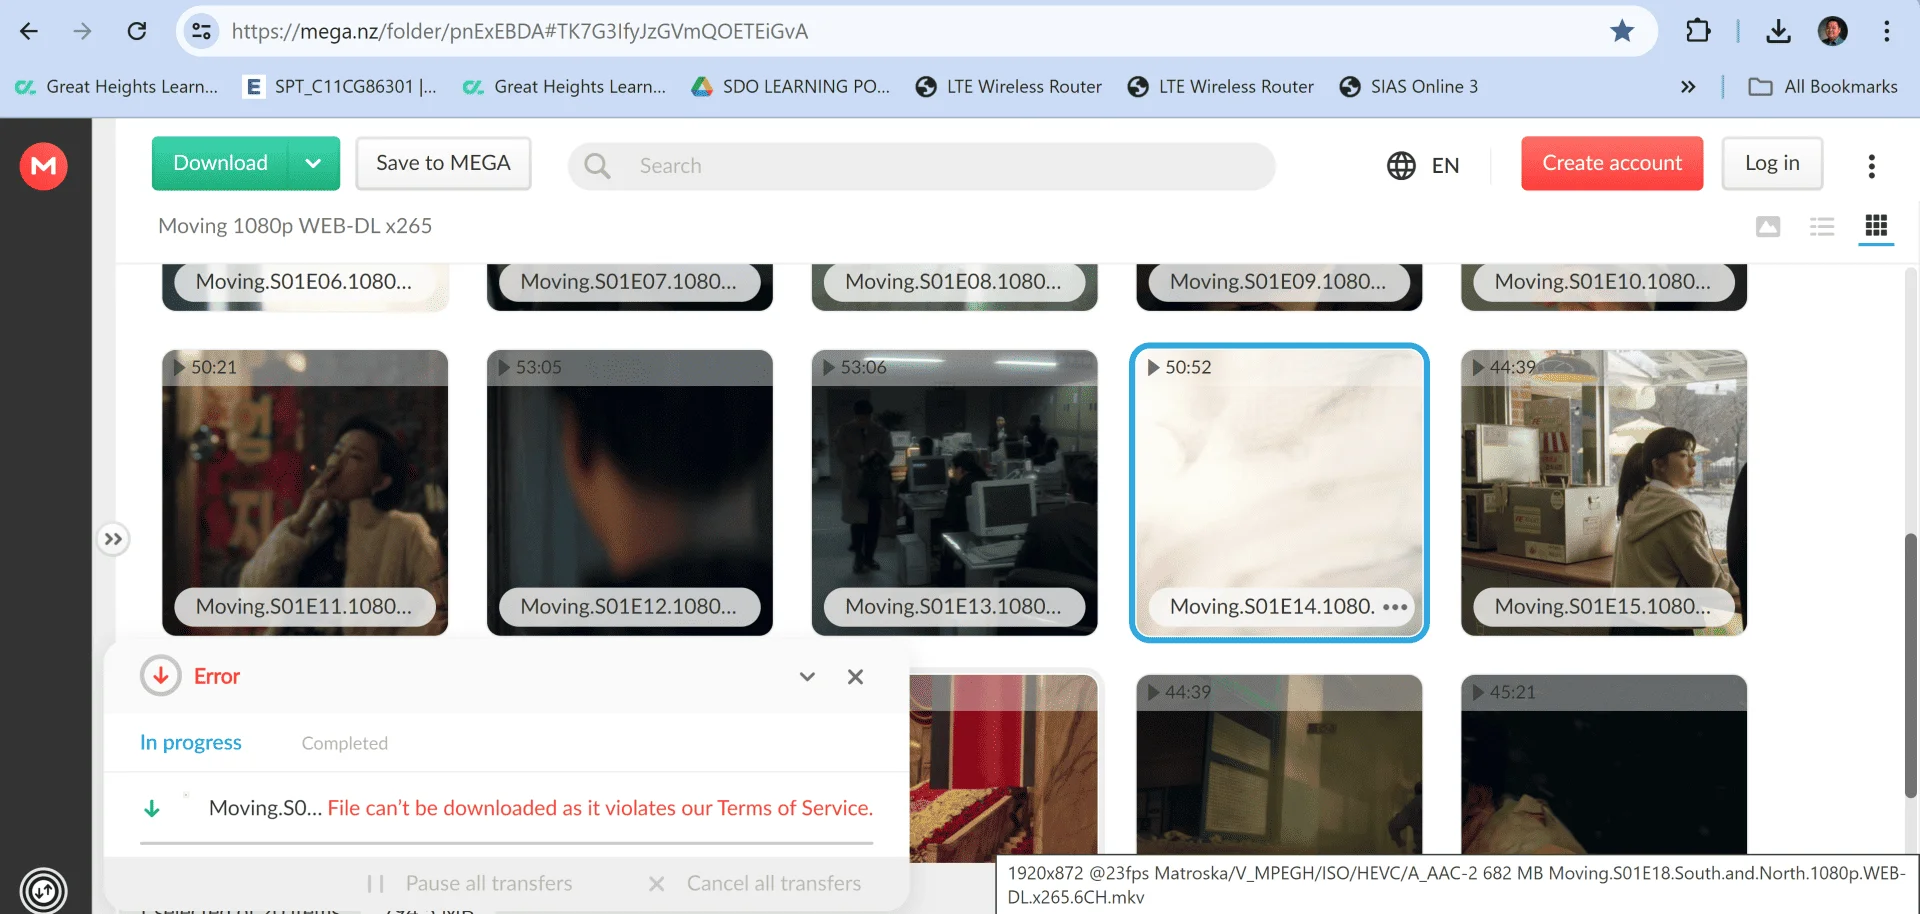This screenshot has height=914, width=1920.
Task: Open SPT_C11CG86301 bookmark
Action: click(x=340, y=87)
